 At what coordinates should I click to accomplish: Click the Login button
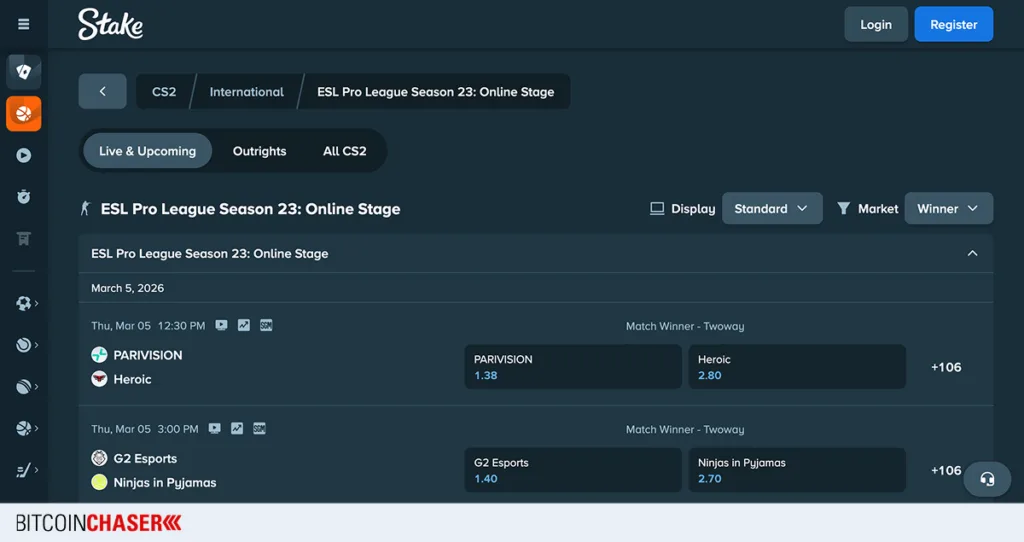coord(876,24)
